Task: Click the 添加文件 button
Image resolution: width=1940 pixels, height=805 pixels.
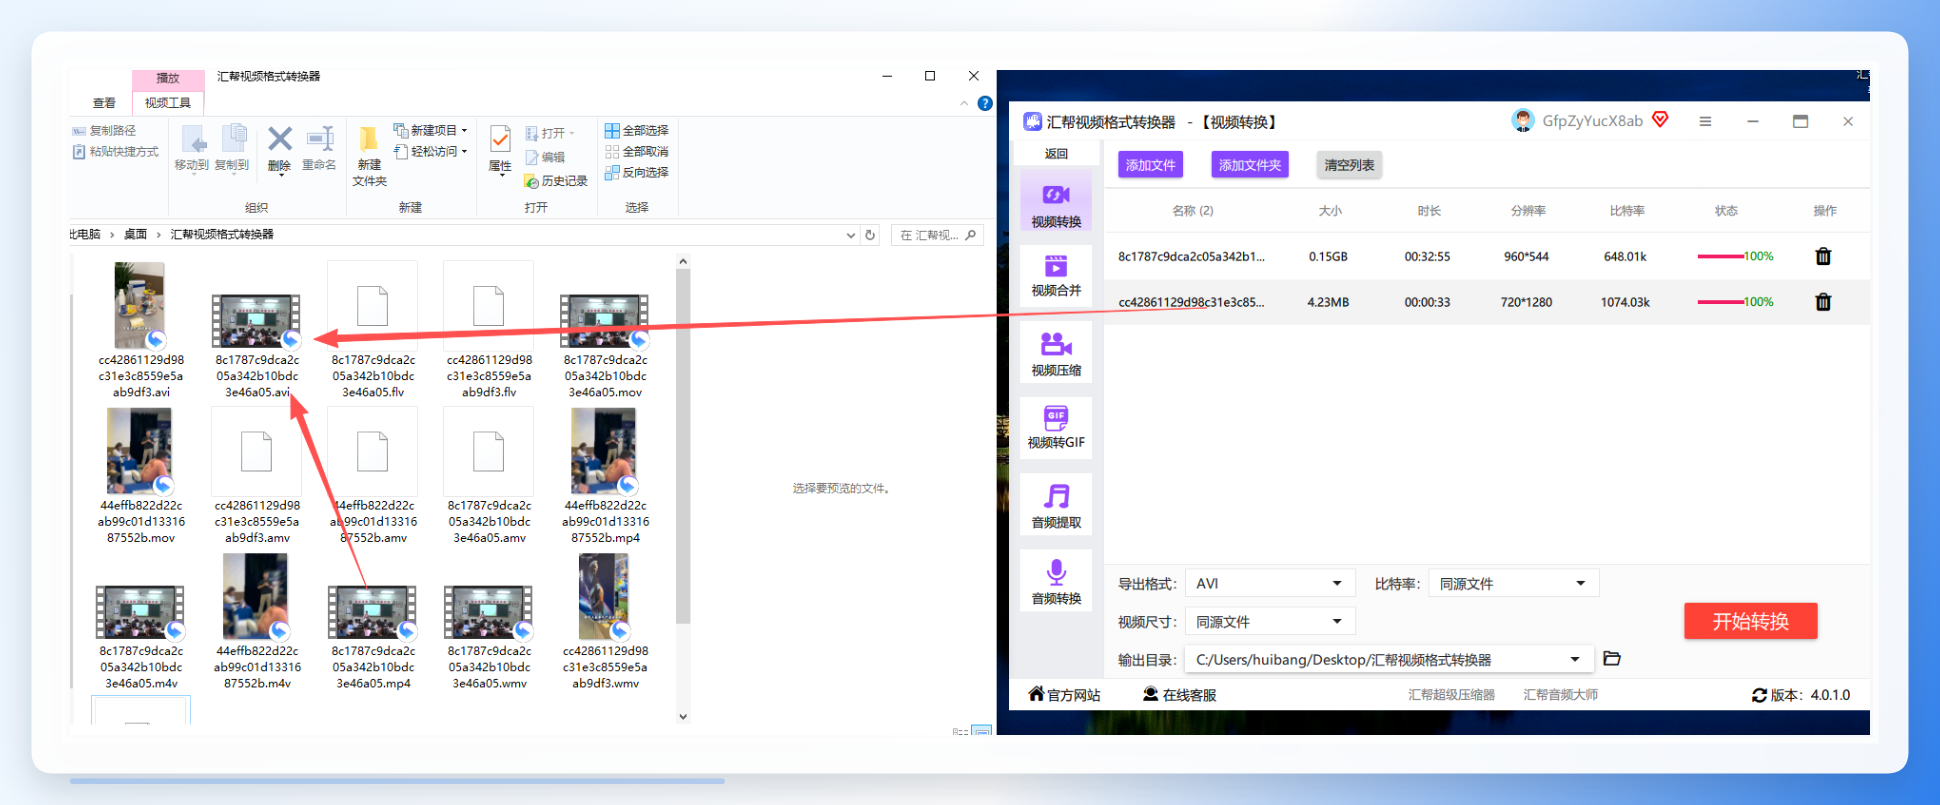Action: pos(1150,165)
